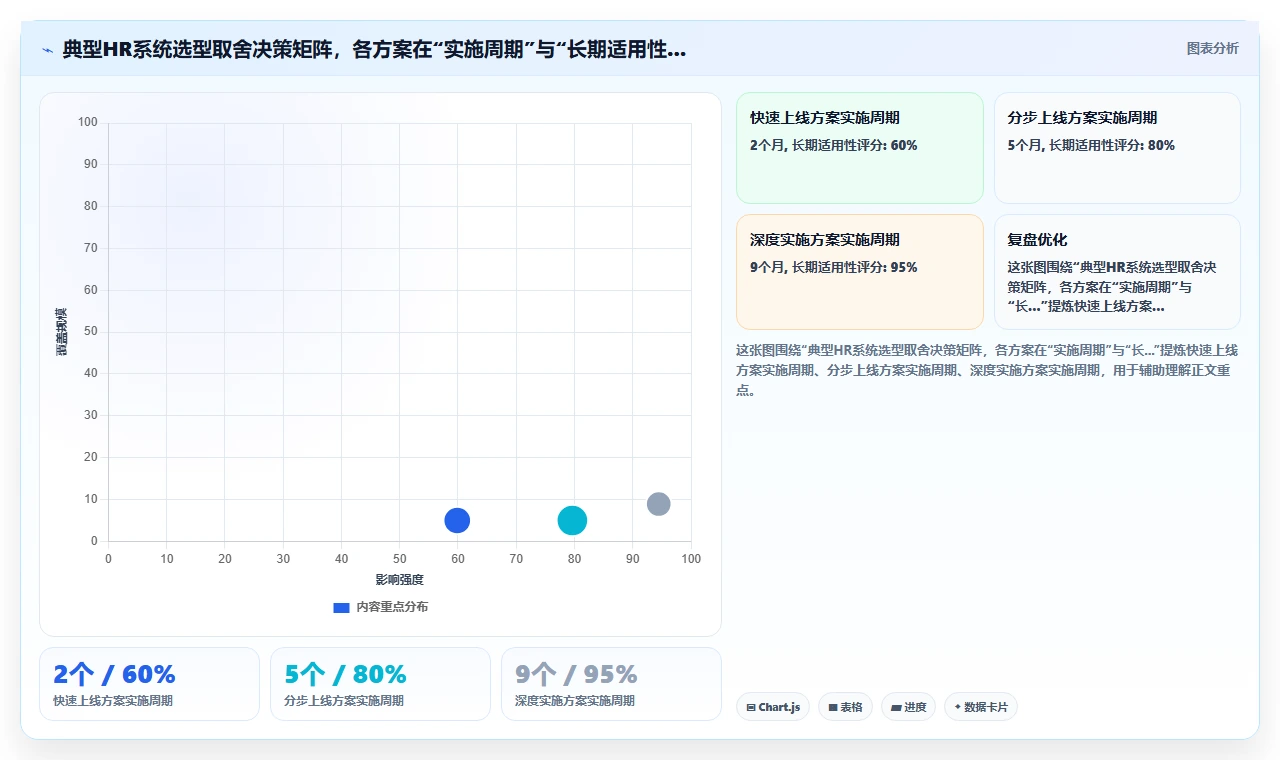Toggle the 内容重点分布 legend item
Viewport: 1280px width, 760px height.
click(x=380, y=607)
